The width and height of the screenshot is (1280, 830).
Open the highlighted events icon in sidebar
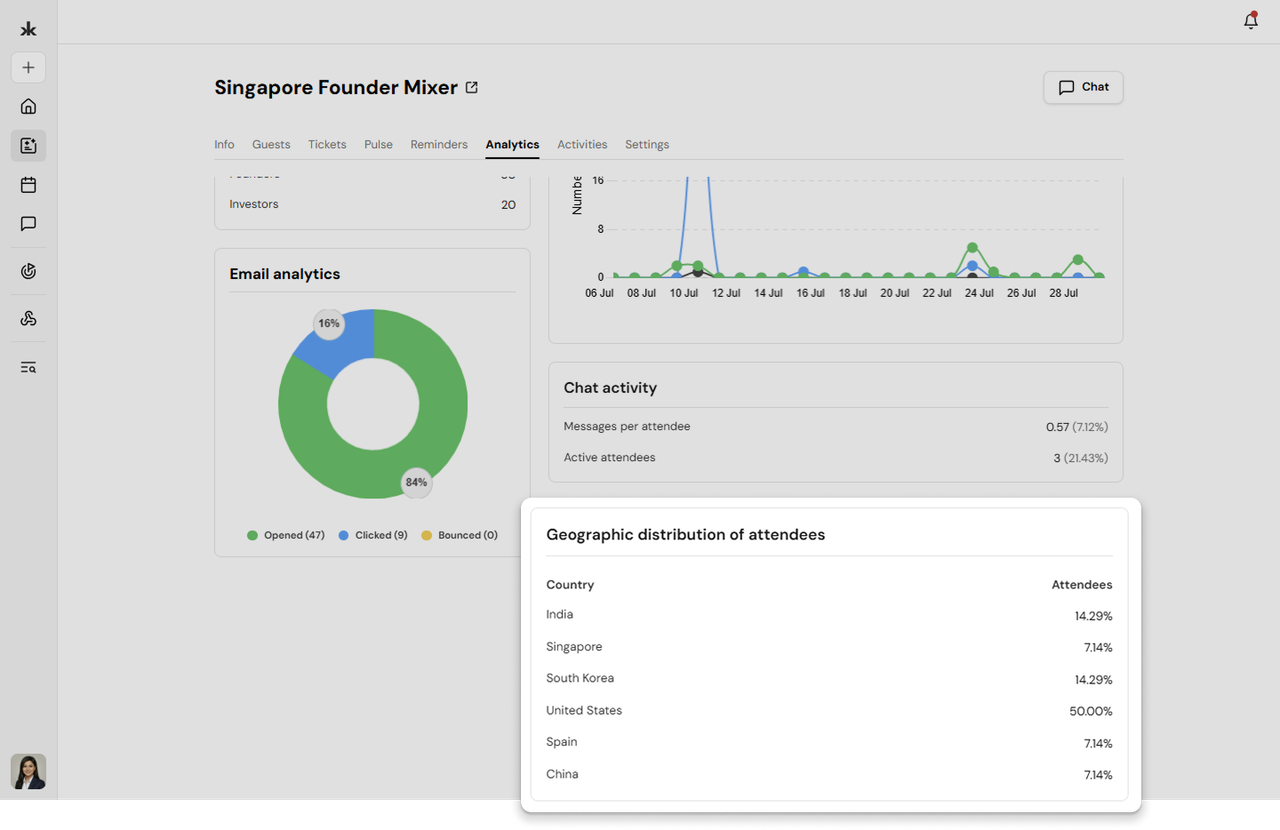click(x=28, y=146)
